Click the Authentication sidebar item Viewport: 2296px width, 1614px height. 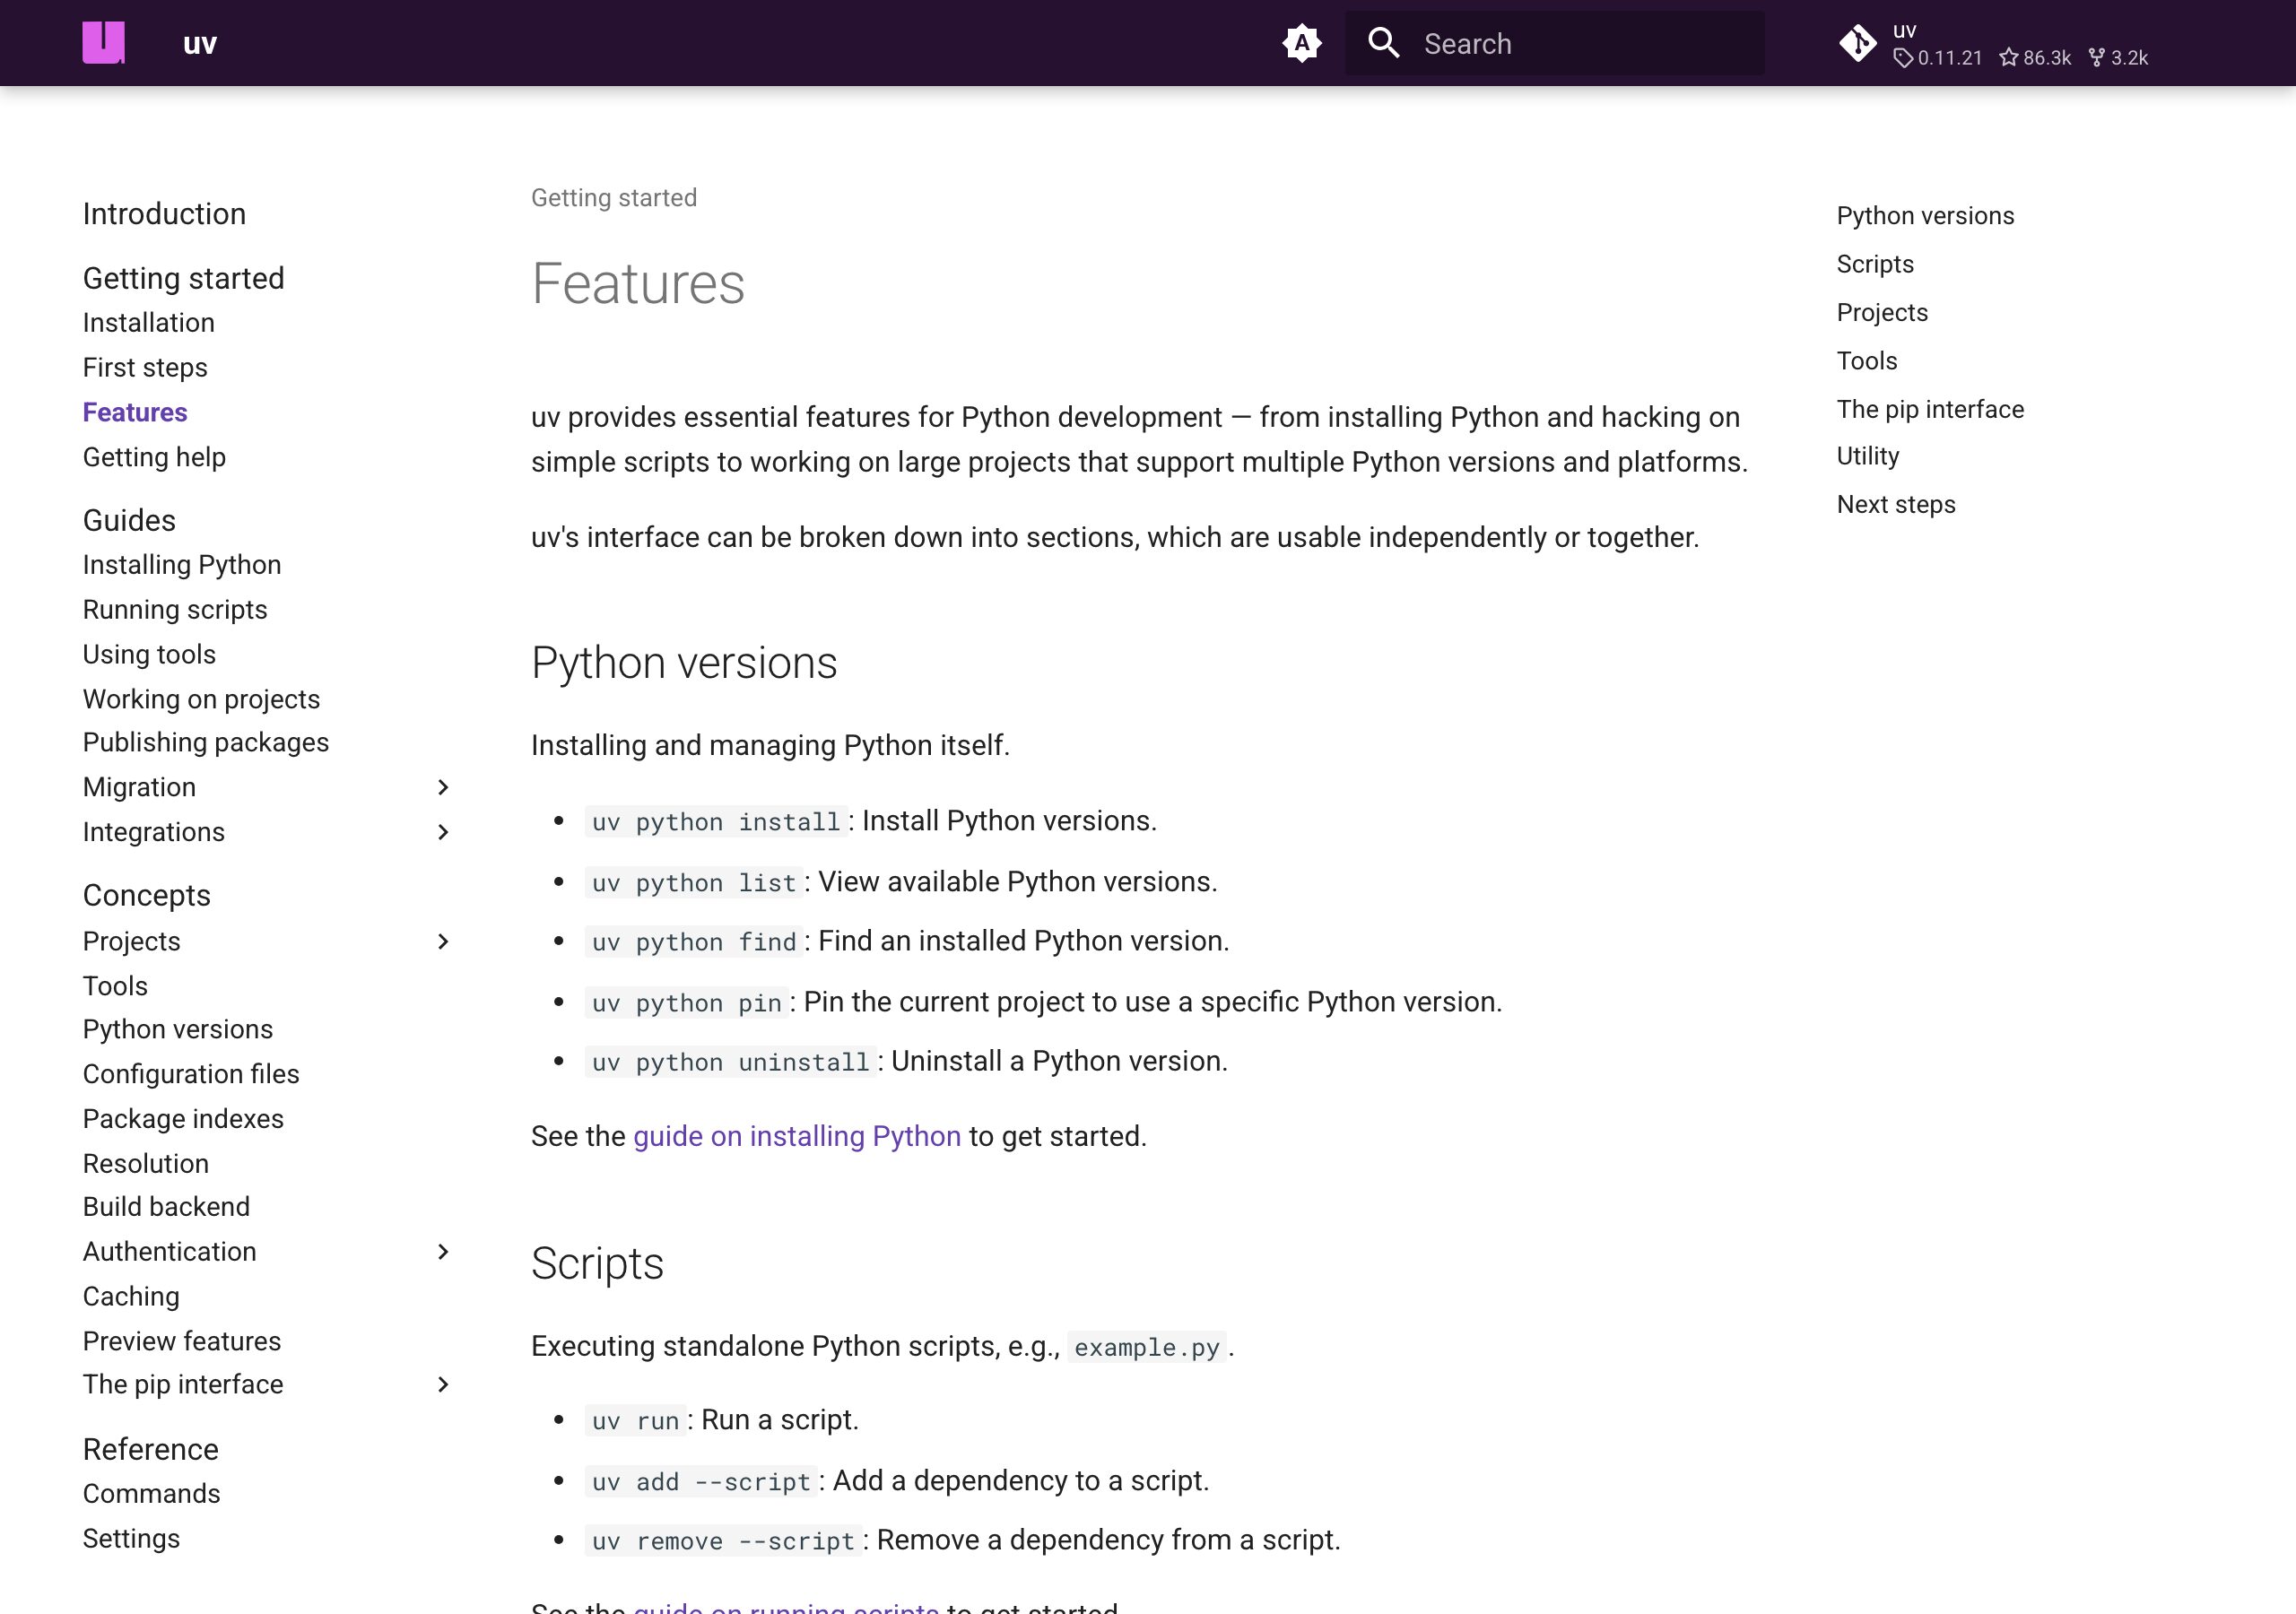pyautogui.click(x=170, y=1252)
